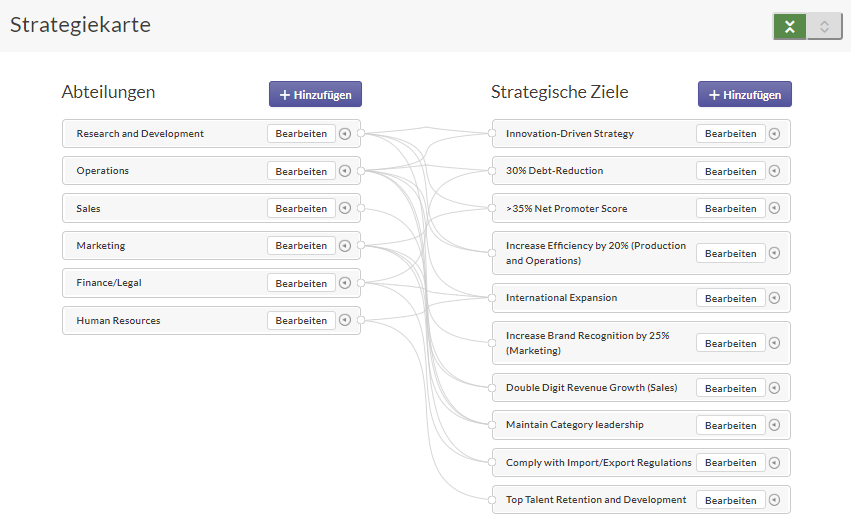
Task: Click connector node of Human Resources
Action: click(x=361, y=320)
